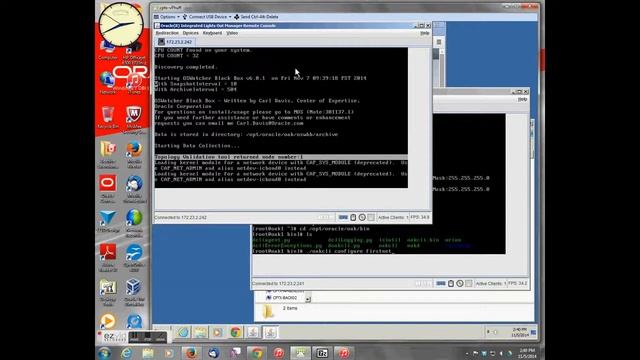Click round clock status icon in the 172.23.2.241 console
This screenshot has height=360, width=640.
pyautogui.click(x=460, y=283)
